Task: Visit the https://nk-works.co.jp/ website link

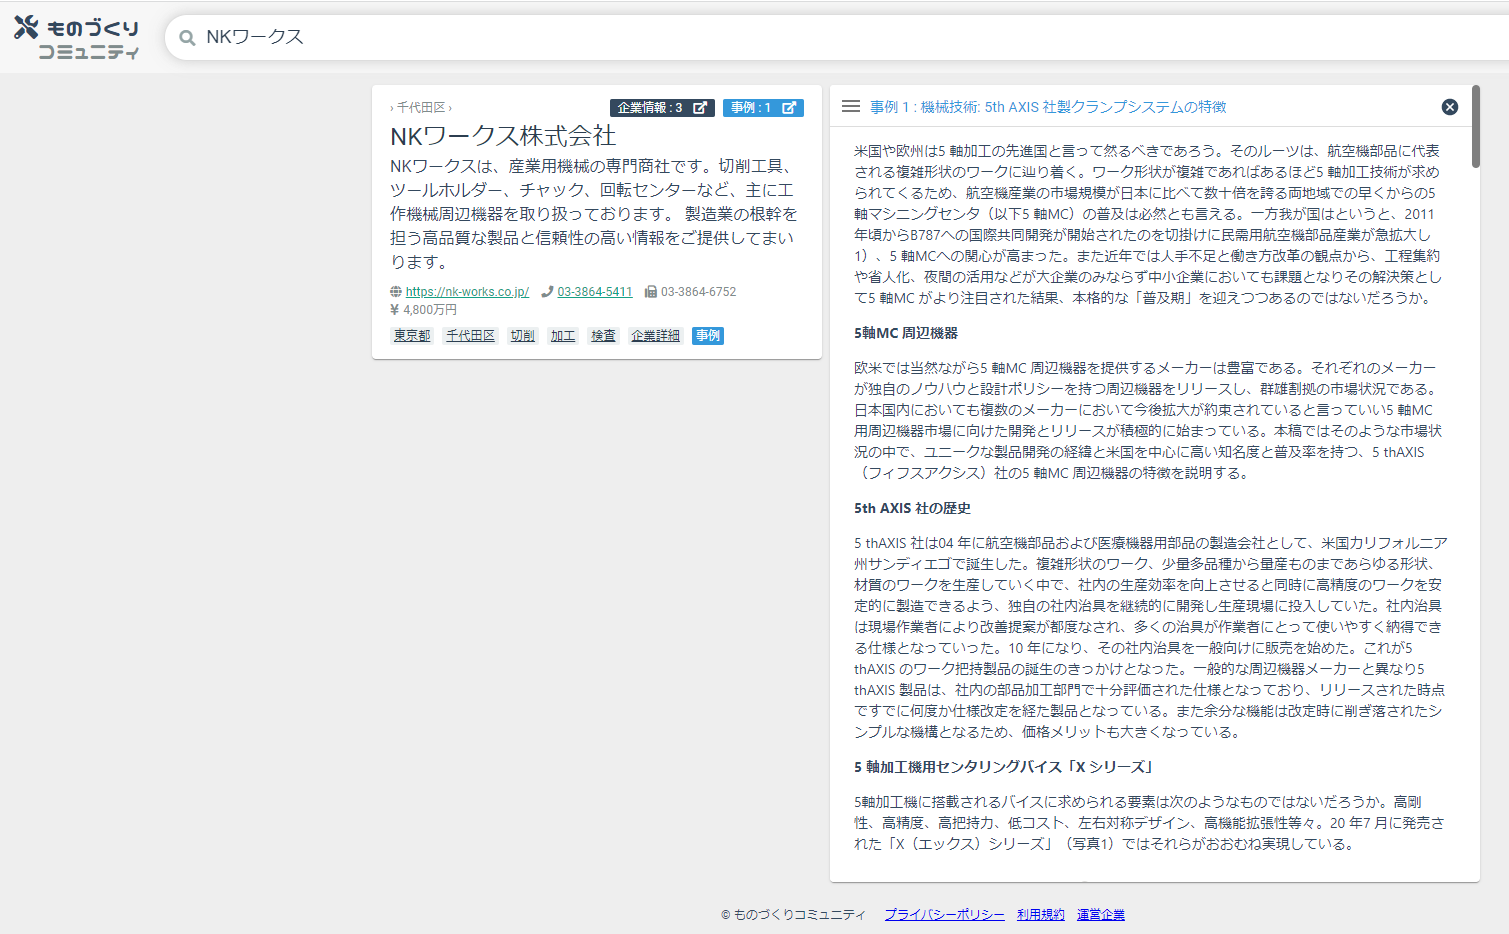Action: click(467, 292)
